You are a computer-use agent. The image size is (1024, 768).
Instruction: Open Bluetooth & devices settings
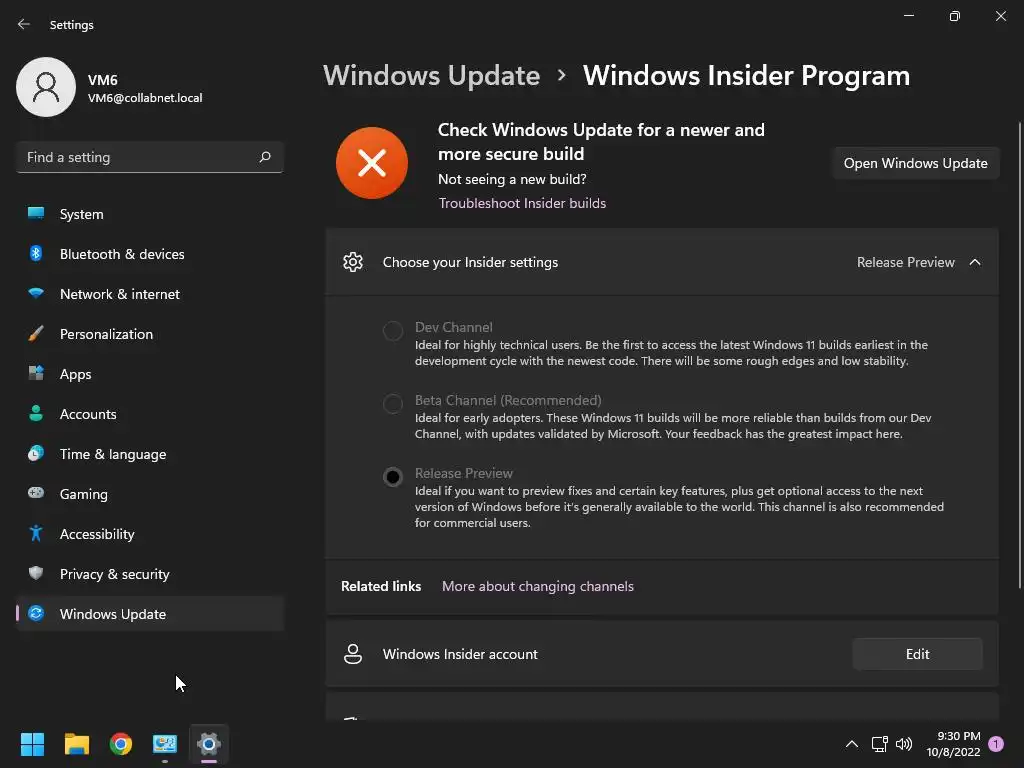coord(150,253)
